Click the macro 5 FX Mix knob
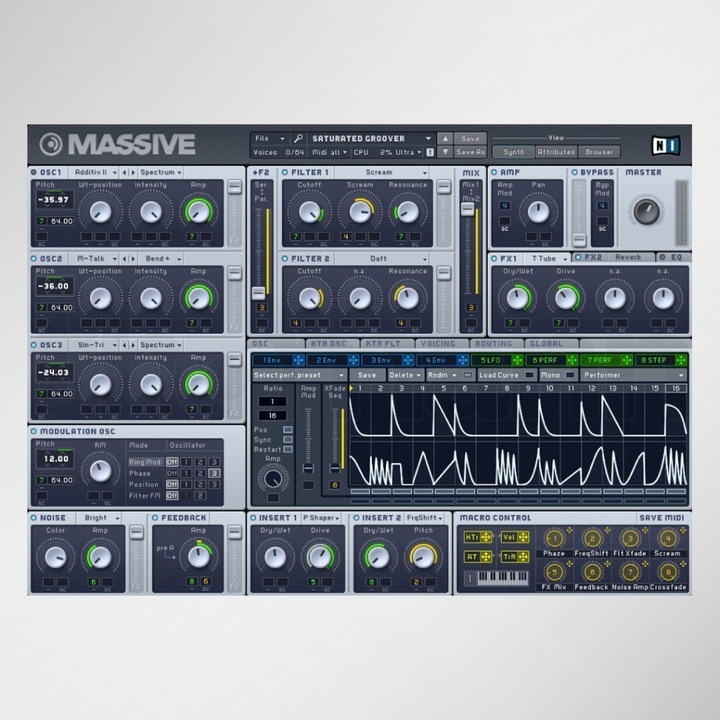Viewport: 720px width, 720px height. 554,573
